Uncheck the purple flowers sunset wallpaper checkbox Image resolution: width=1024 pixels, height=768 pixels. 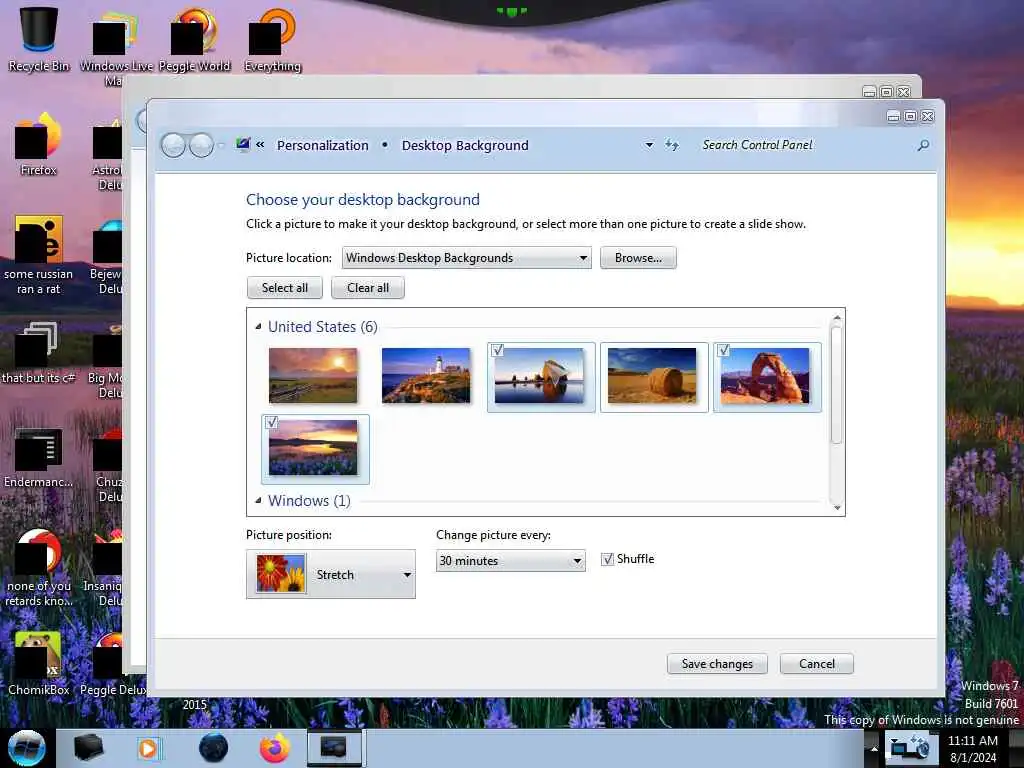click(x=272, y=422)
